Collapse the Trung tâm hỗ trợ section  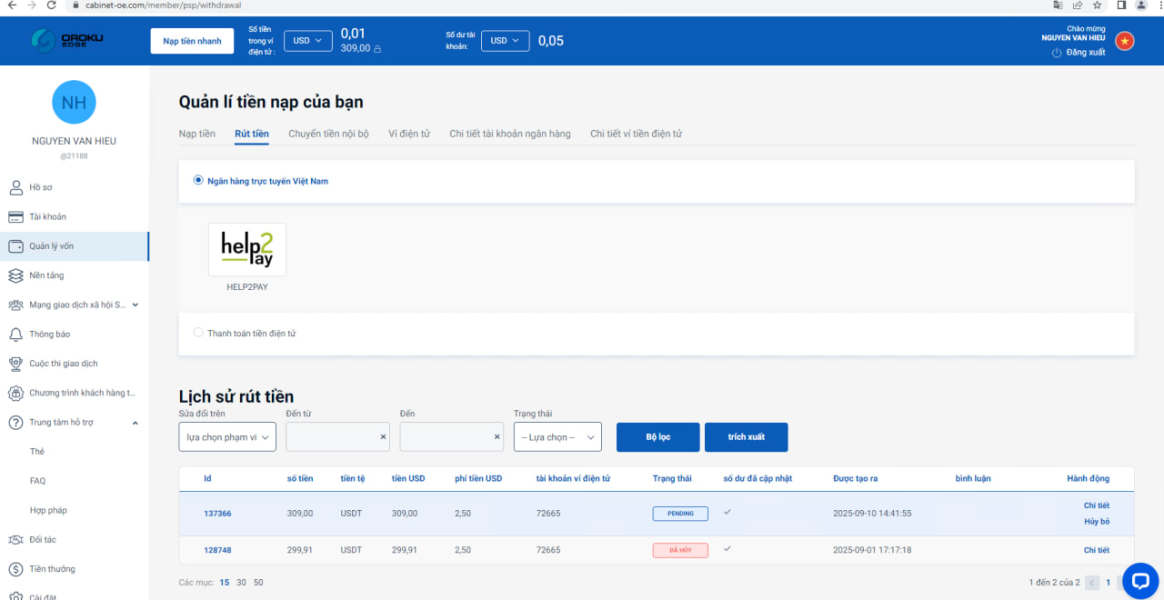(135, 423)
